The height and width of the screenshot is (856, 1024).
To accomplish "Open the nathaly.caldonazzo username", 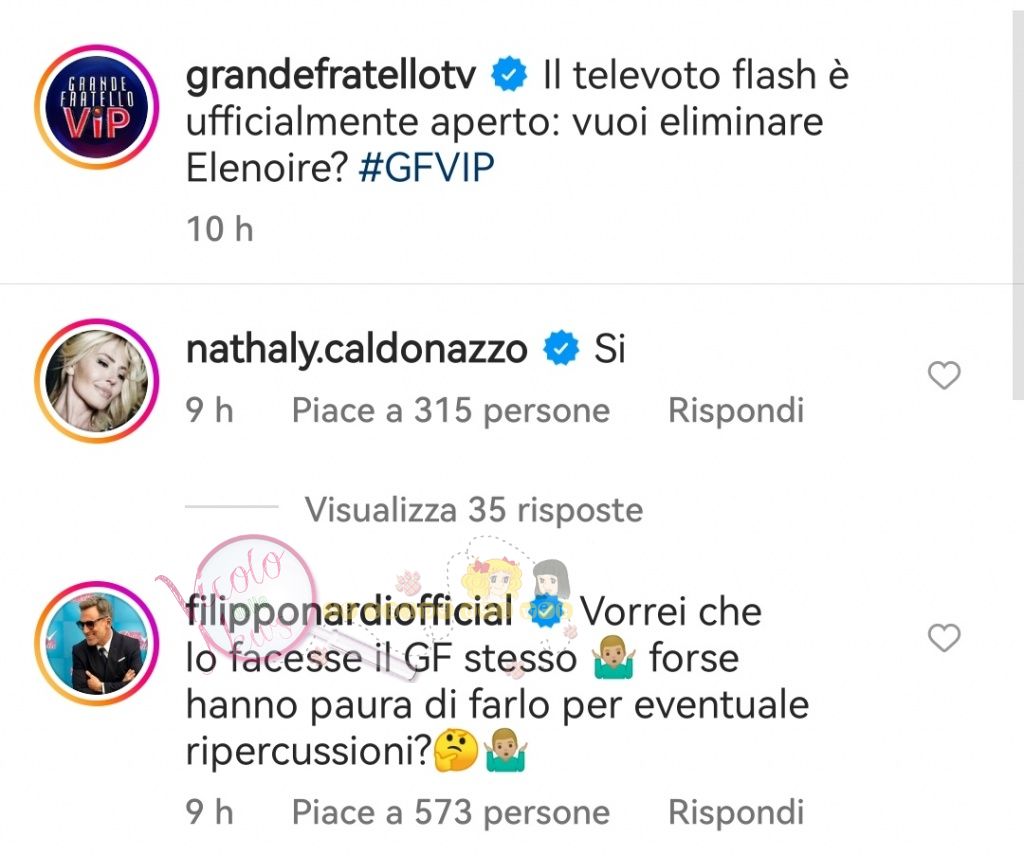I will coord(357,349).
